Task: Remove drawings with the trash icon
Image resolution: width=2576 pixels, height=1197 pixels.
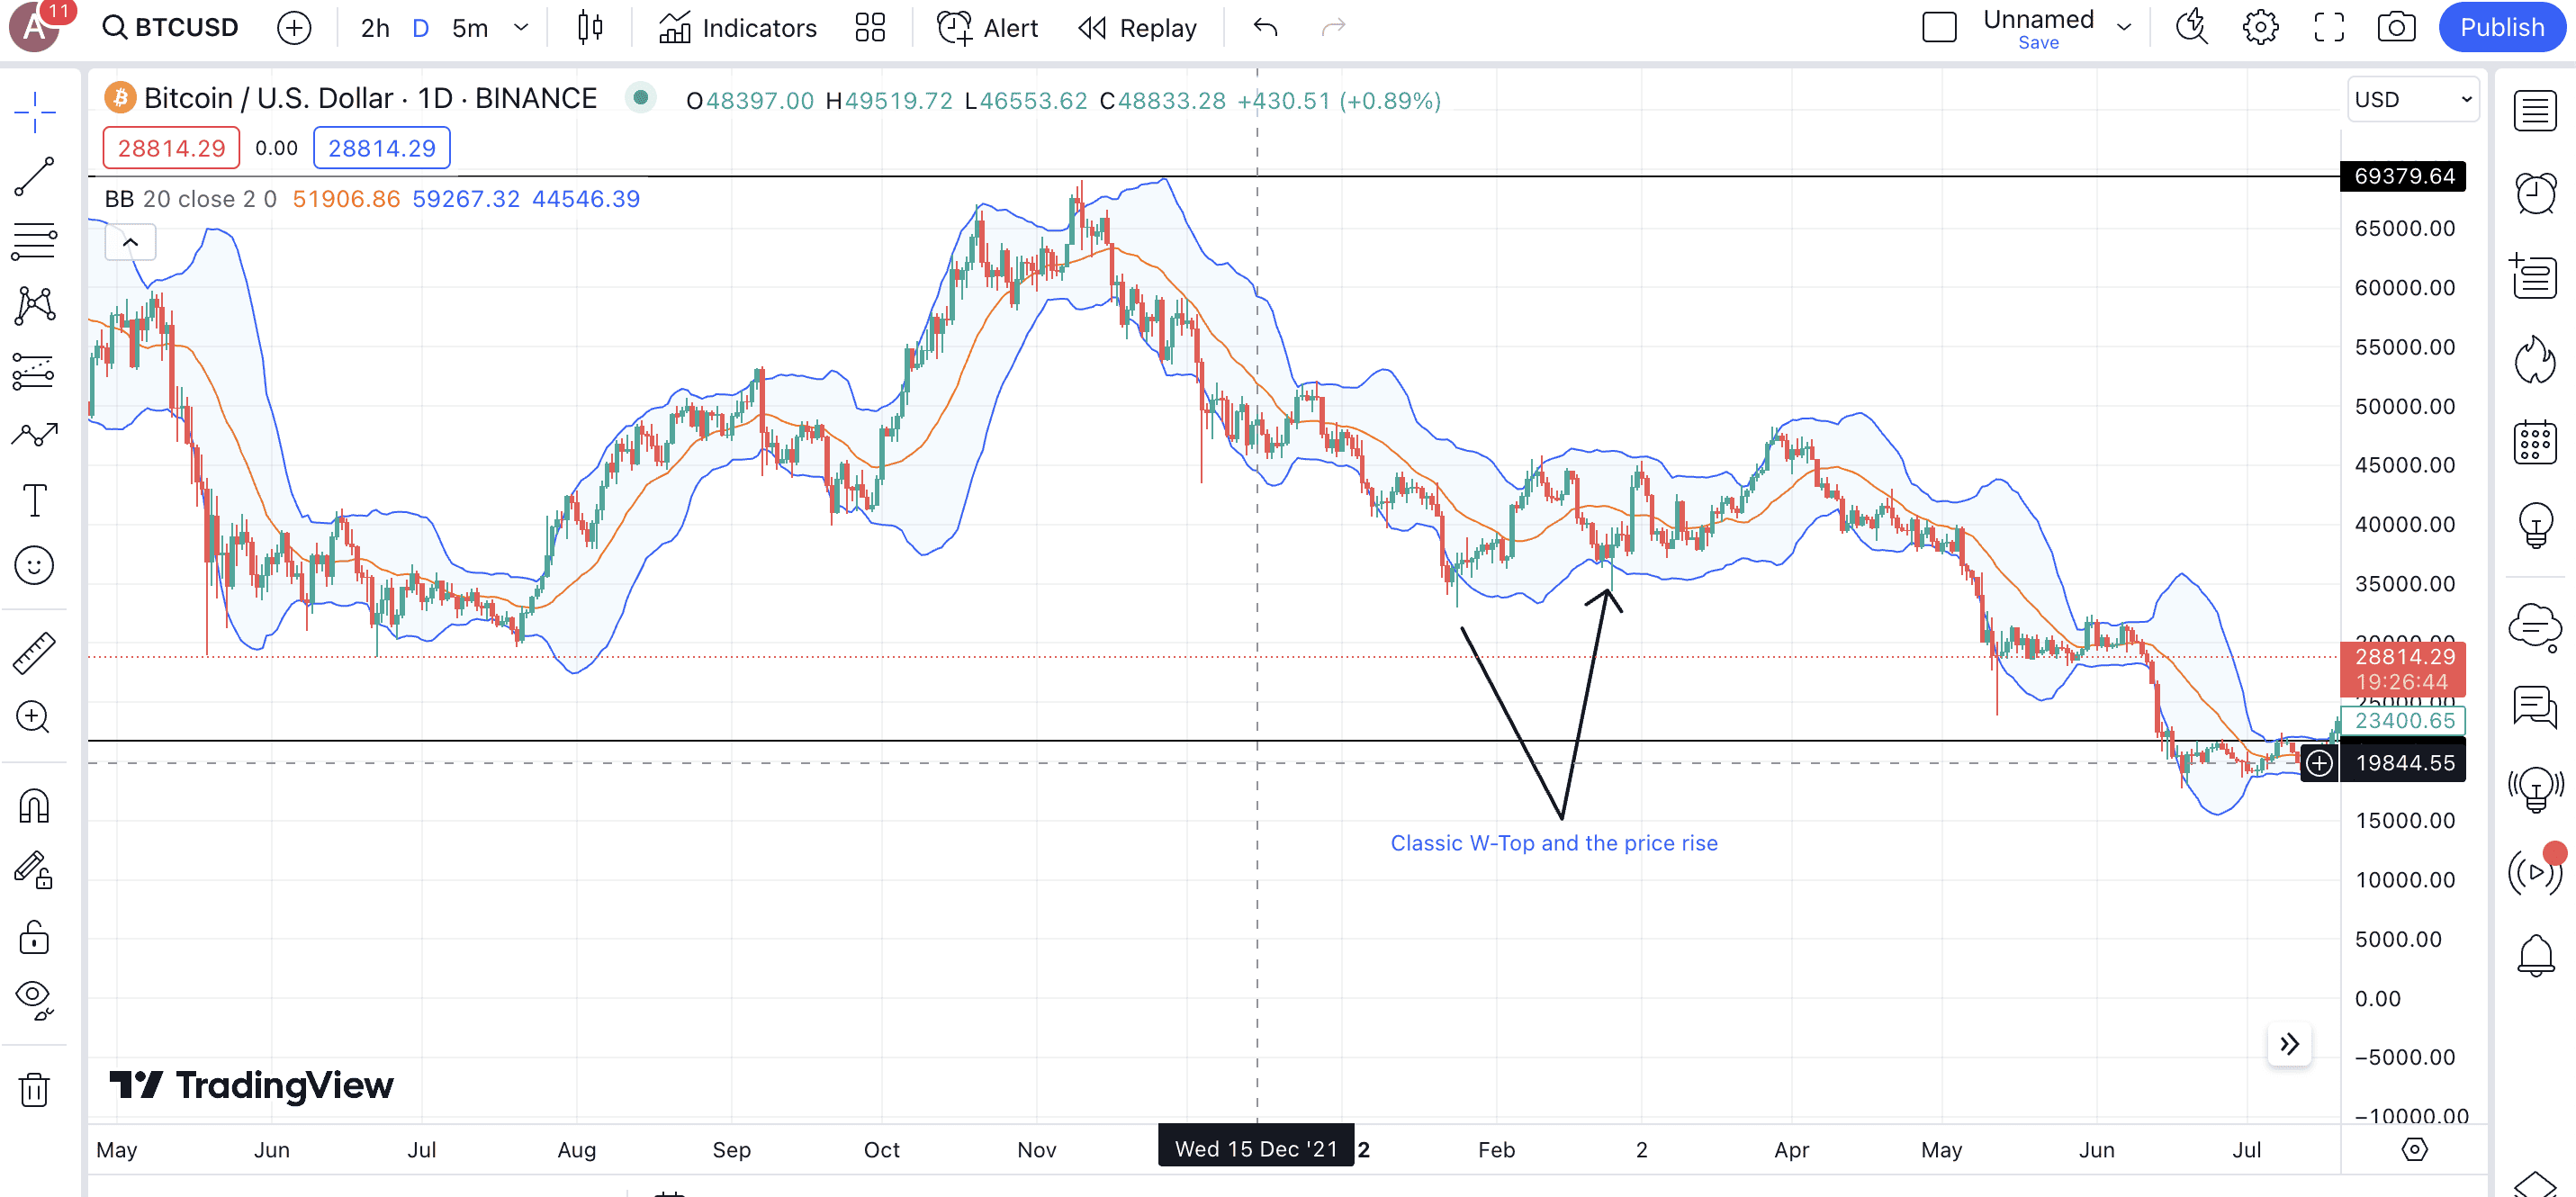Action: click(x=34, y=1089)
